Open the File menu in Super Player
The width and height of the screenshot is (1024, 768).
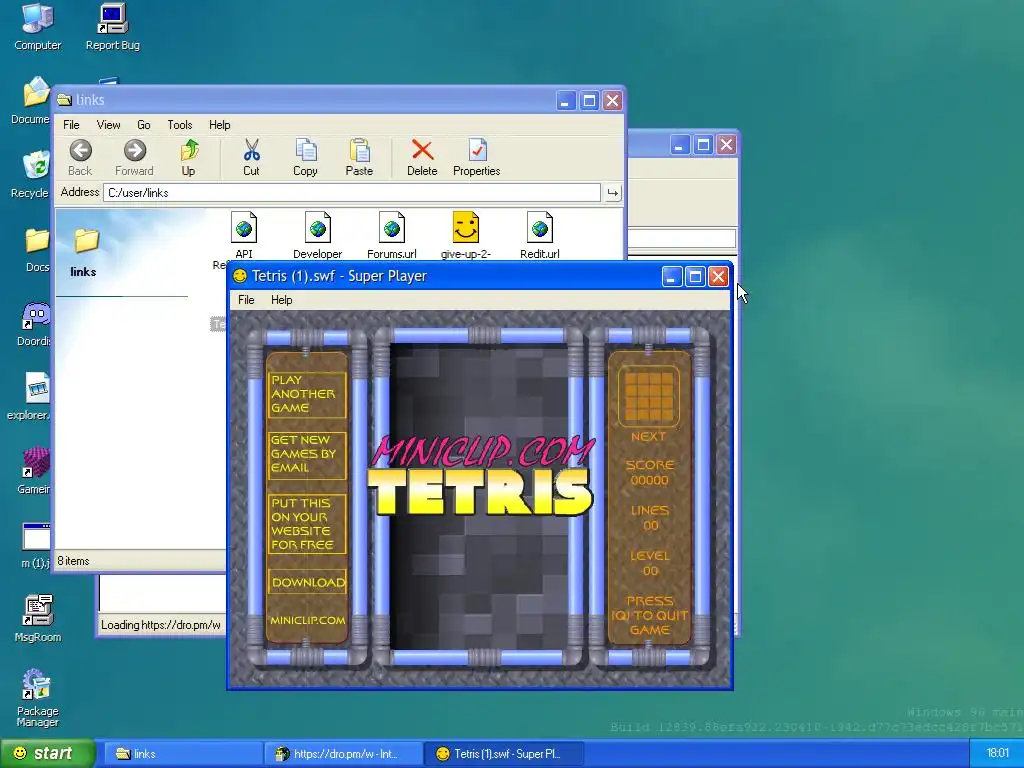(x=246, y=300)
